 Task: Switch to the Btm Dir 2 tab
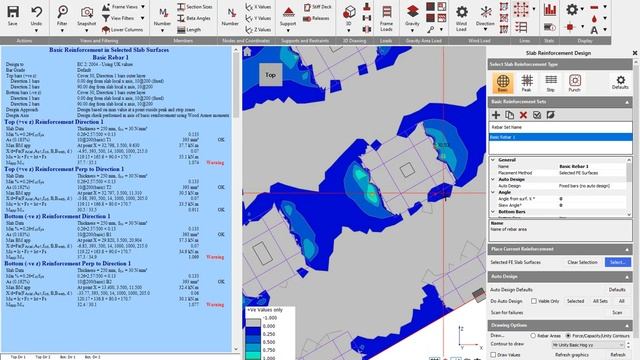(92, 357)
